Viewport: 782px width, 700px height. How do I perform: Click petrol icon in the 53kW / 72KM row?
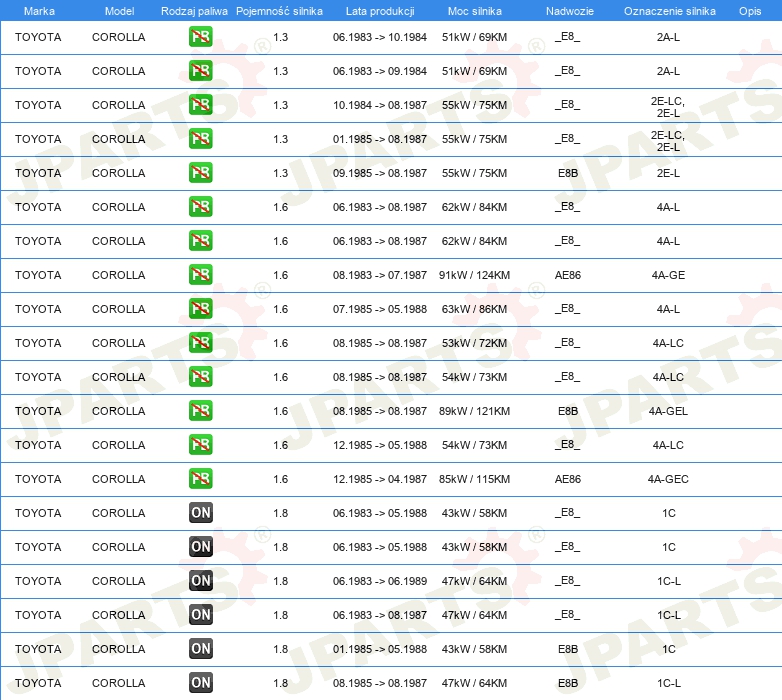point(200,343)
